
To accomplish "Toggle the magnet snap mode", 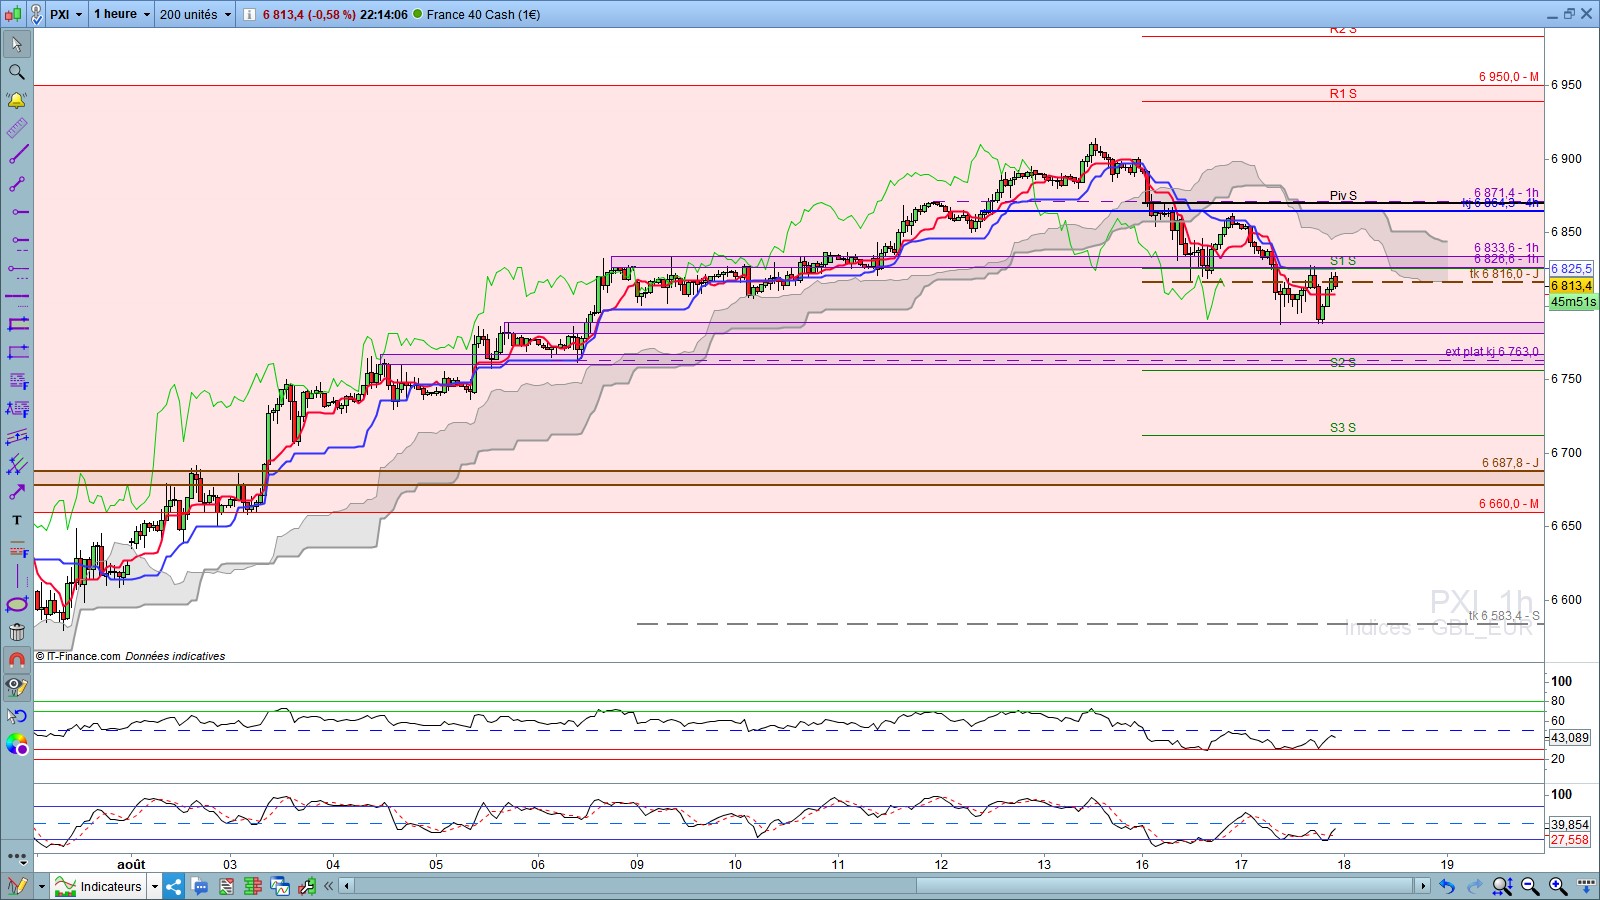I will pyautogui.click(x=17, y=660).
